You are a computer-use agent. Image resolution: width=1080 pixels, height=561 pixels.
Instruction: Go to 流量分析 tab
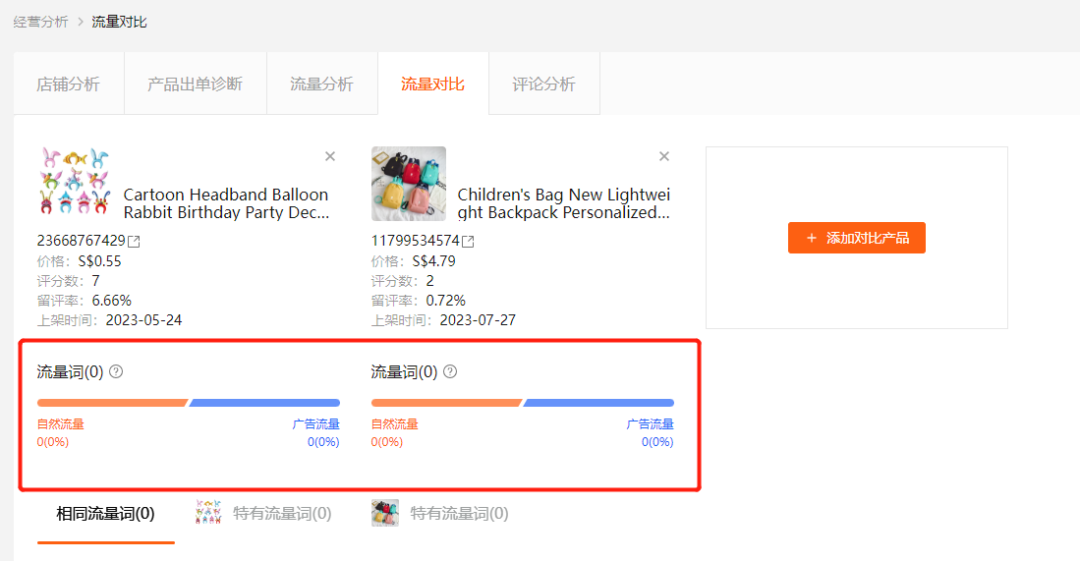coord(322,84)
